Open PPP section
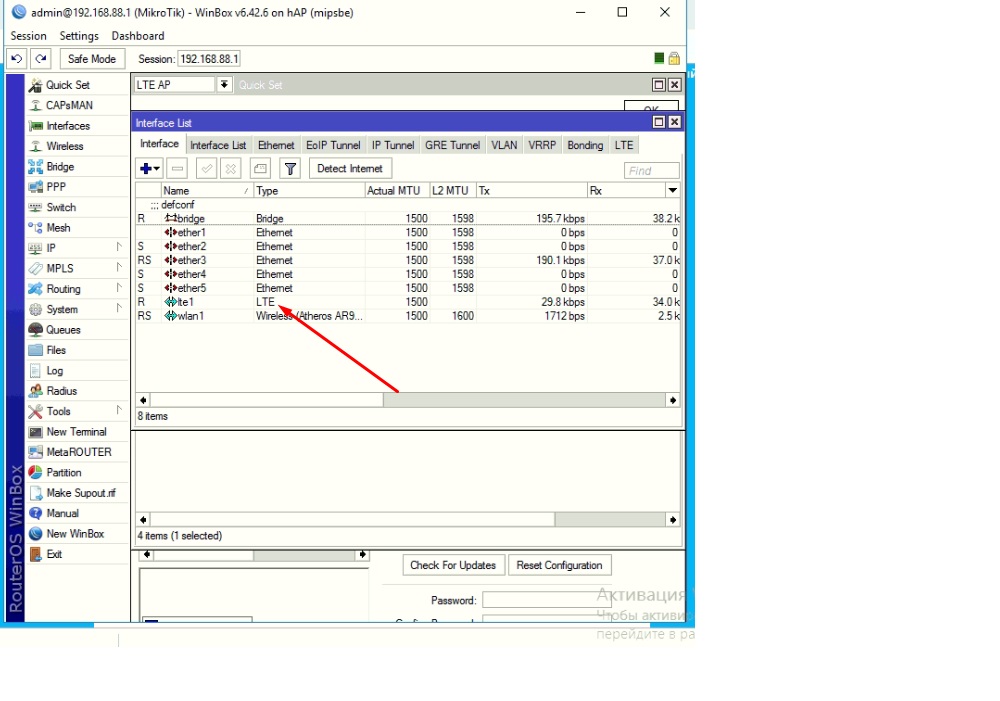The image size is (1000, 701). point(55,187)
